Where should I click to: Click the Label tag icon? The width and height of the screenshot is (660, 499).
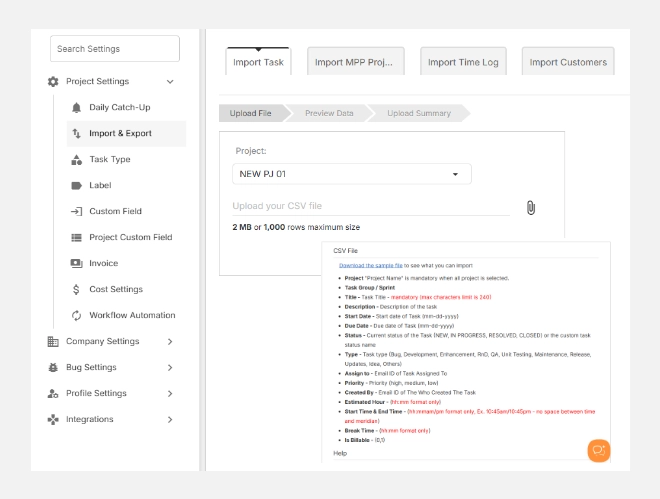click(x=77, y=185)
